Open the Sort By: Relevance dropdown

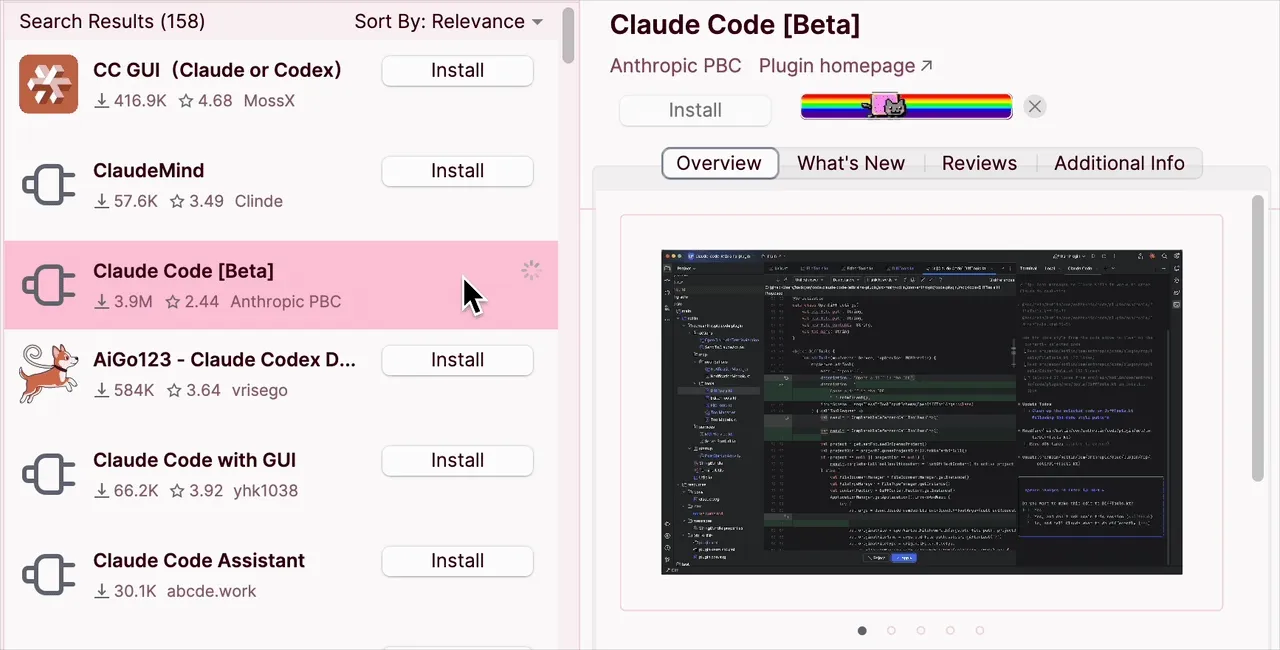click(x=448, y=21)
